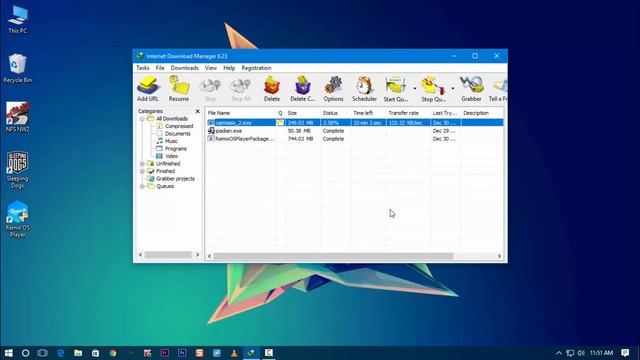Select the Video category

click(x=171, y=156)
